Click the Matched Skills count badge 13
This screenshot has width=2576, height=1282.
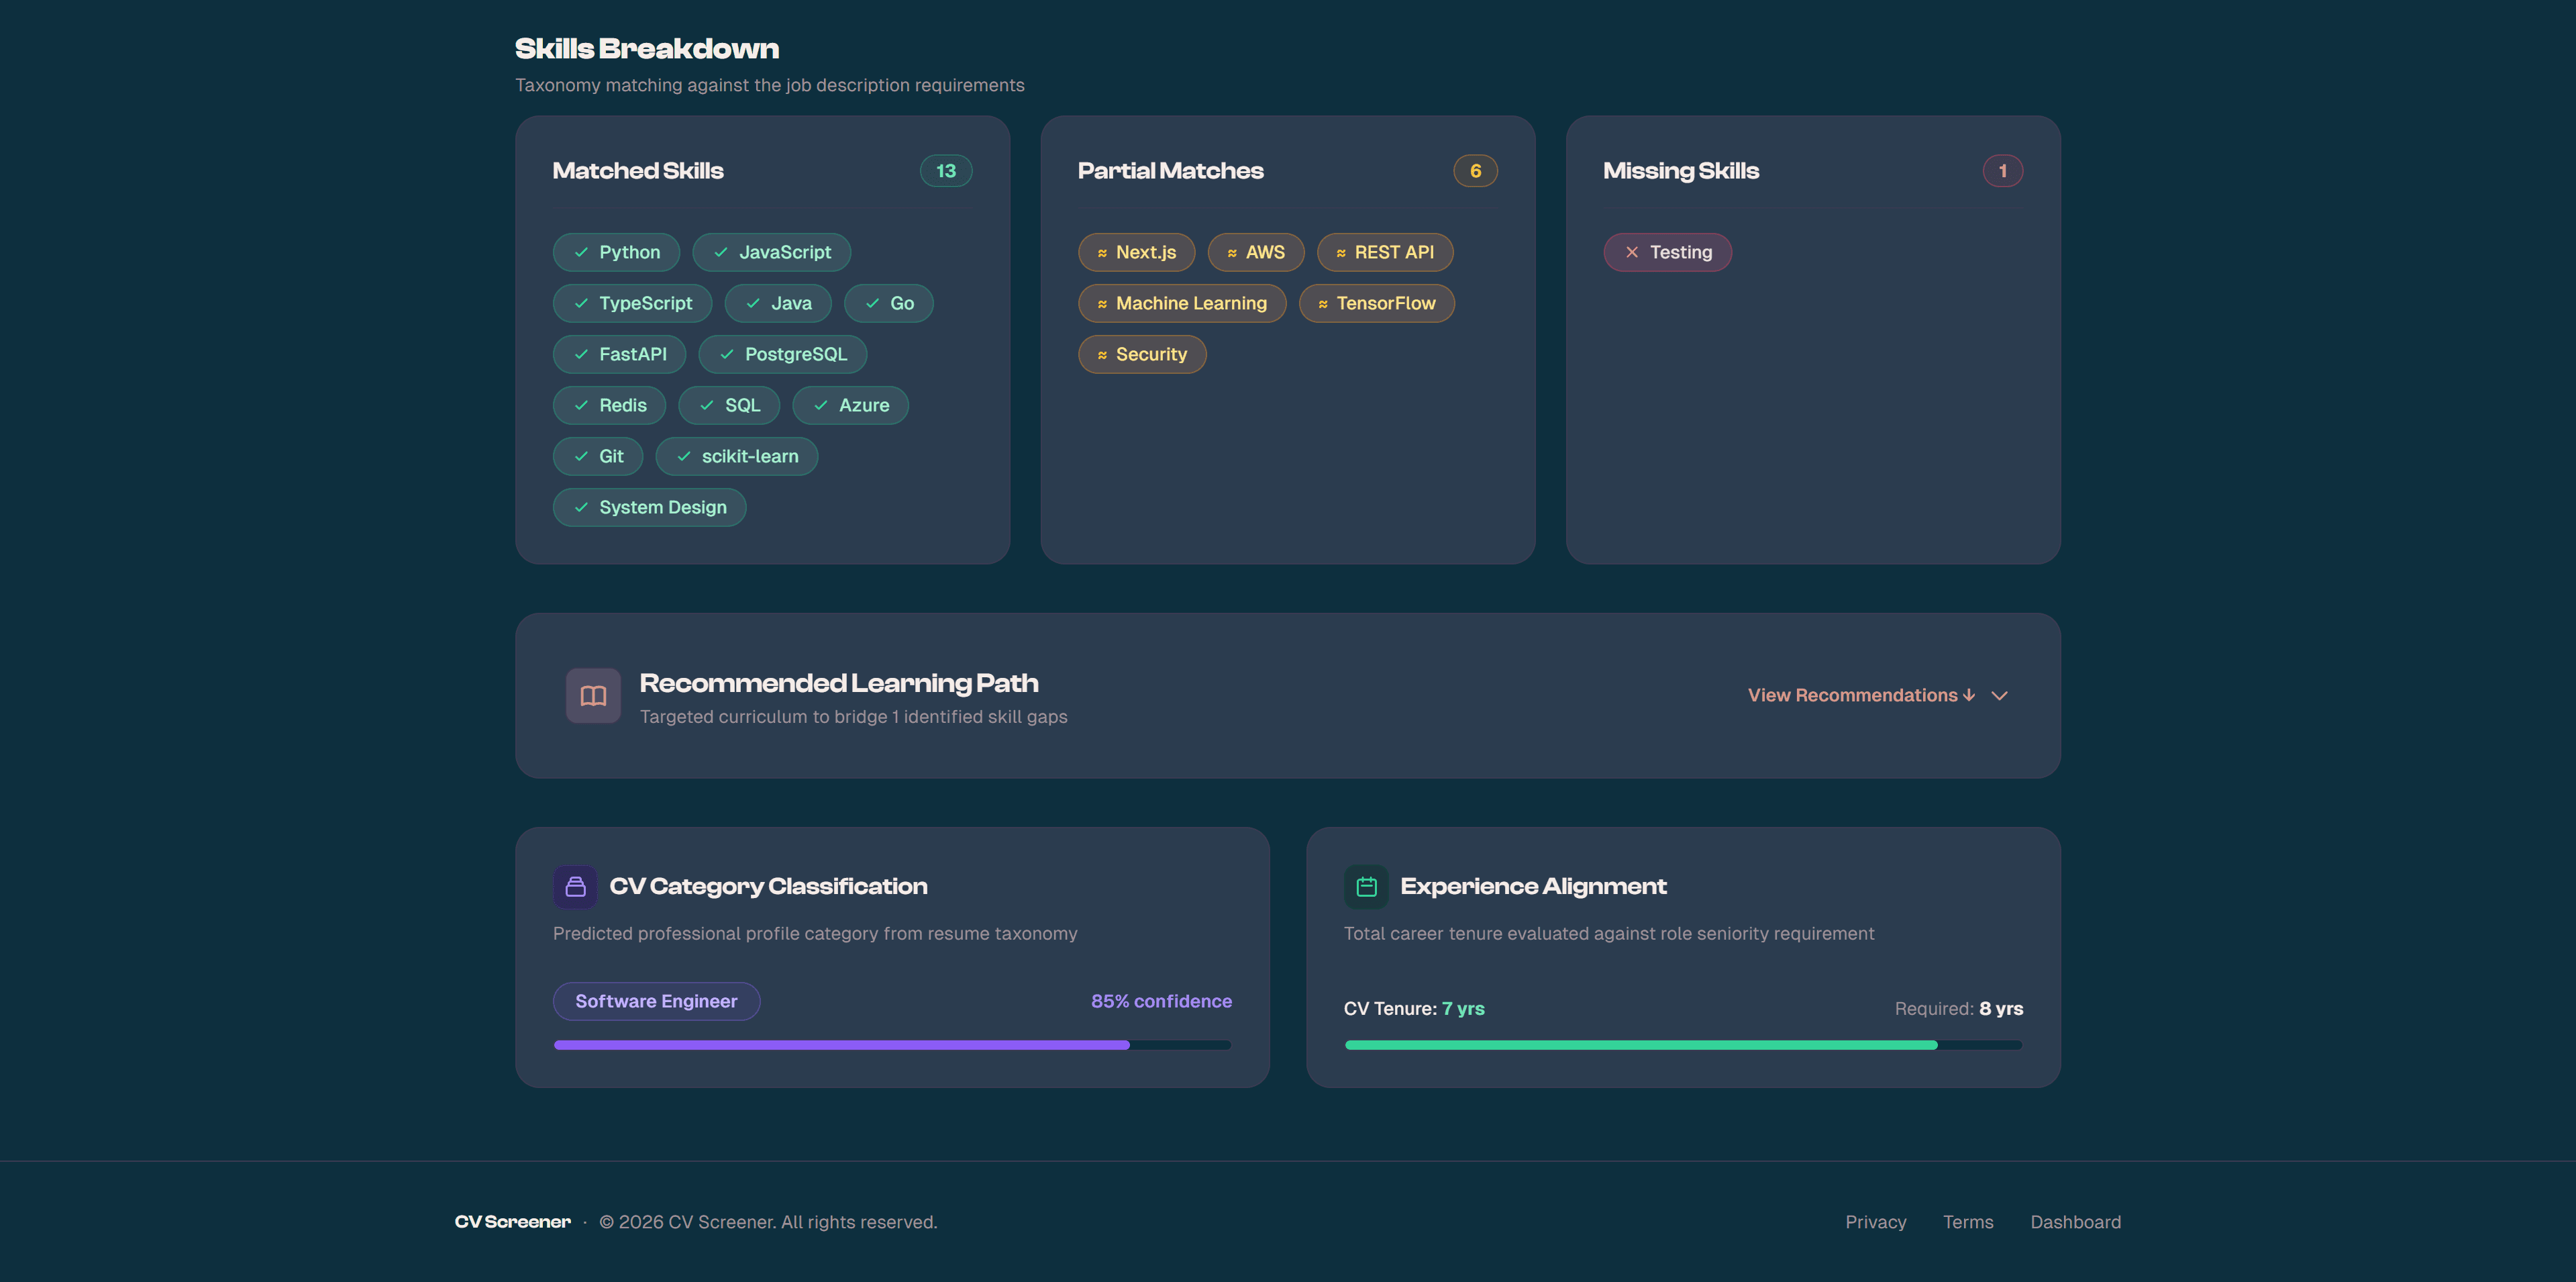(x=945, y=171)
